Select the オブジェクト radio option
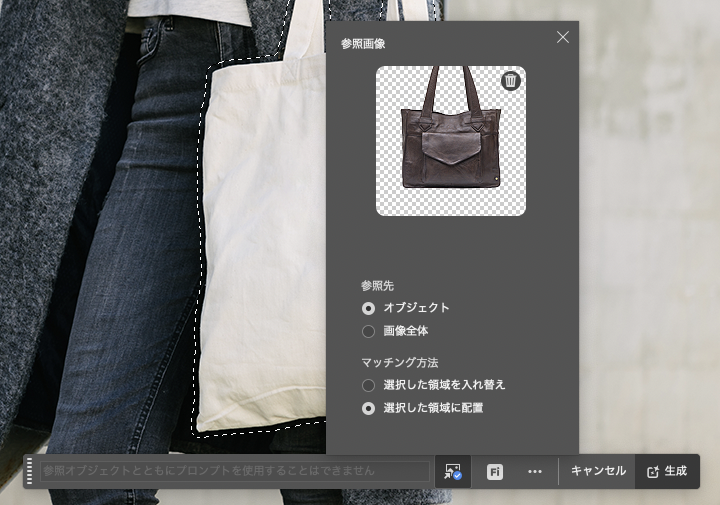720x505 pixels. click(368, 308)
